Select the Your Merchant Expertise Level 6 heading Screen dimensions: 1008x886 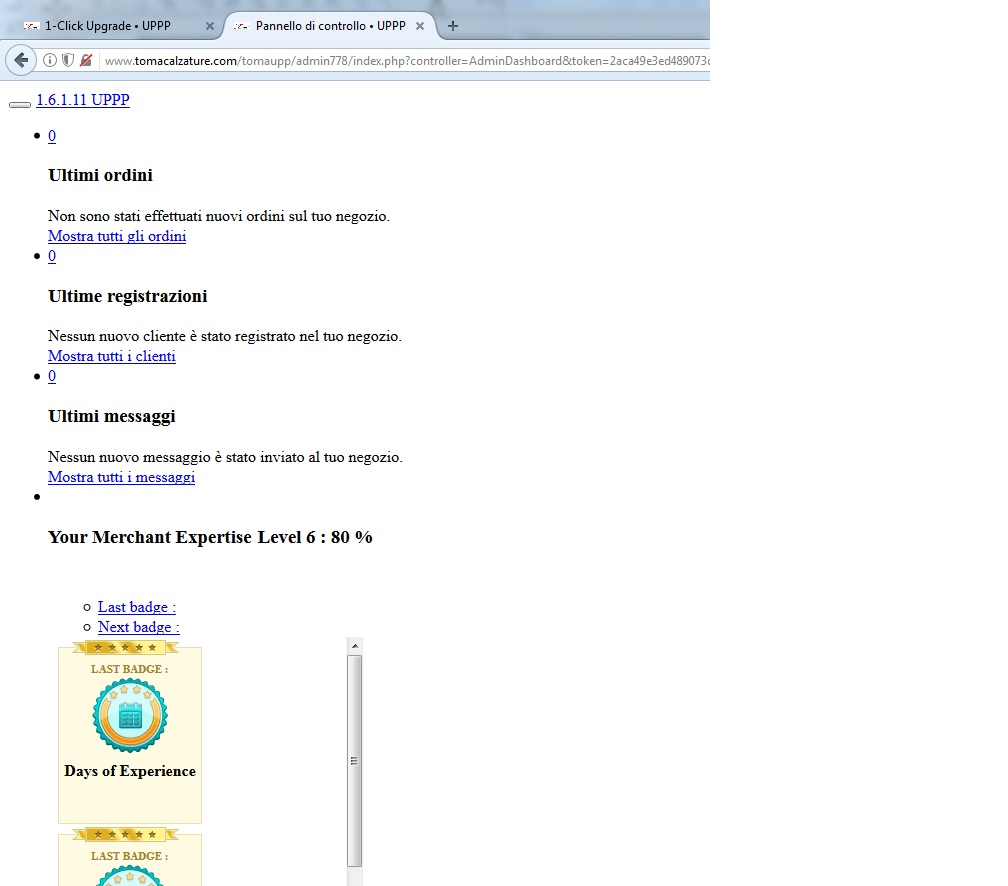click(x=210, y=537)
